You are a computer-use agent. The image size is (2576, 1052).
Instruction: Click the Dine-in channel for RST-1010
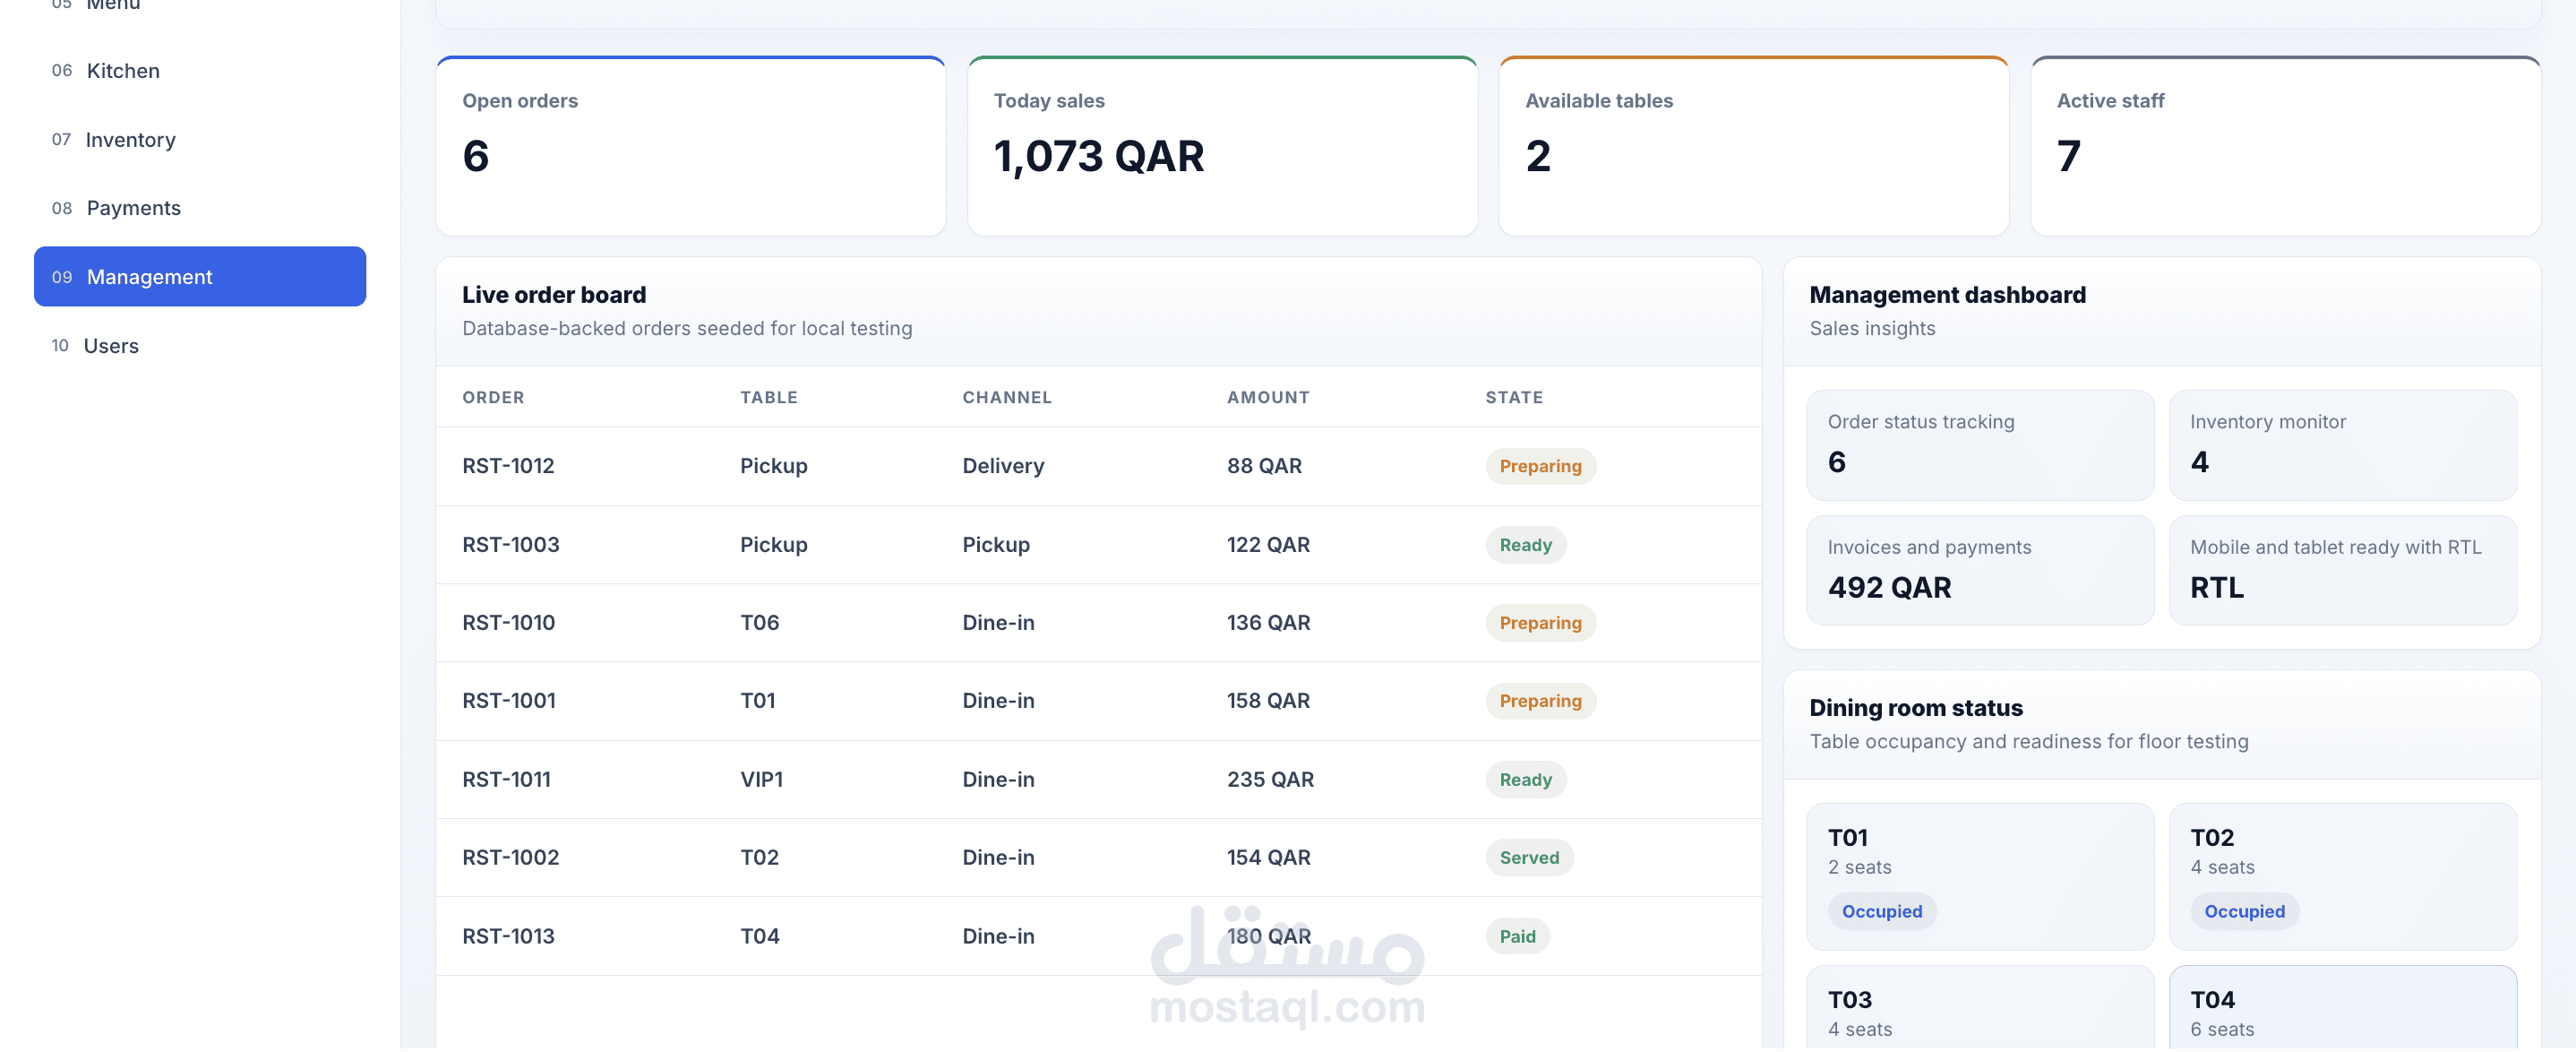(998, 623)
